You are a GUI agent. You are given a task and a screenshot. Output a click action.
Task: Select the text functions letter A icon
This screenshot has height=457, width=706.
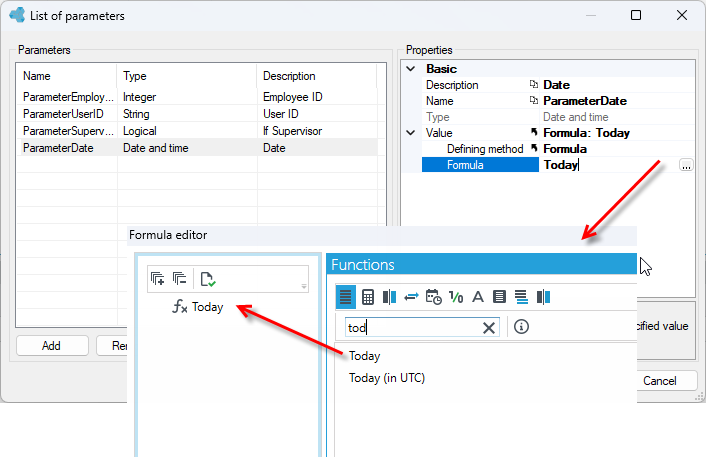pyautogui.click(x=478, y=297)
